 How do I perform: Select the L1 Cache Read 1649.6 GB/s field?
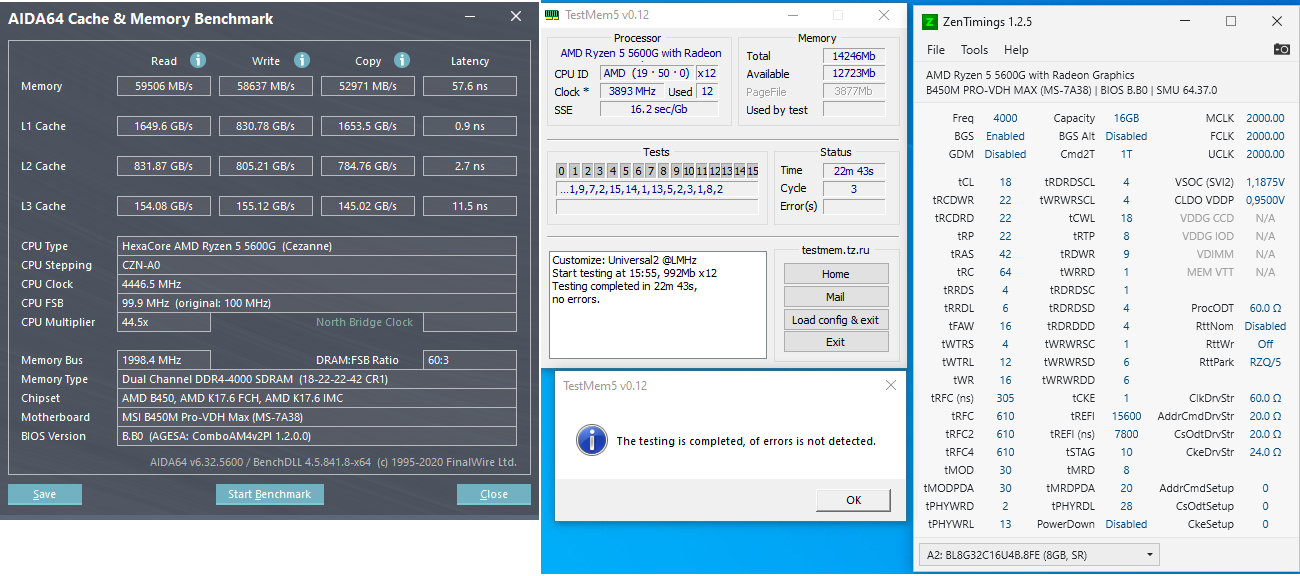(x=164, y=126)
